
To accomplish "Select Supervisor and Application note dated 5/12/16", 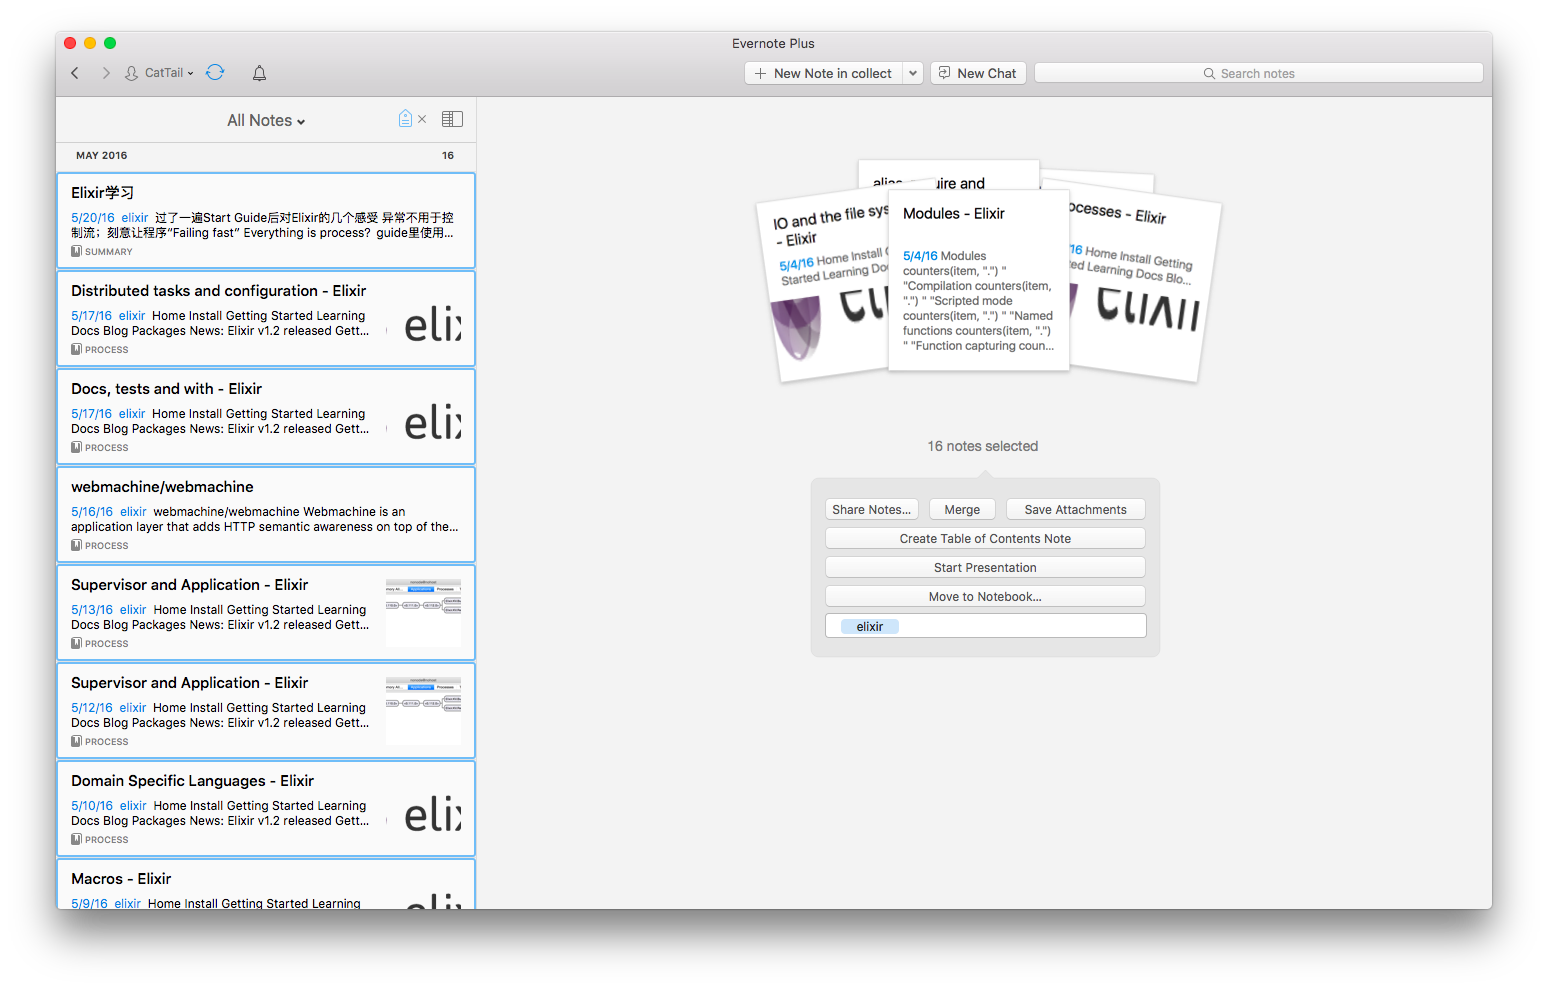I will click(x=266, y=710).
